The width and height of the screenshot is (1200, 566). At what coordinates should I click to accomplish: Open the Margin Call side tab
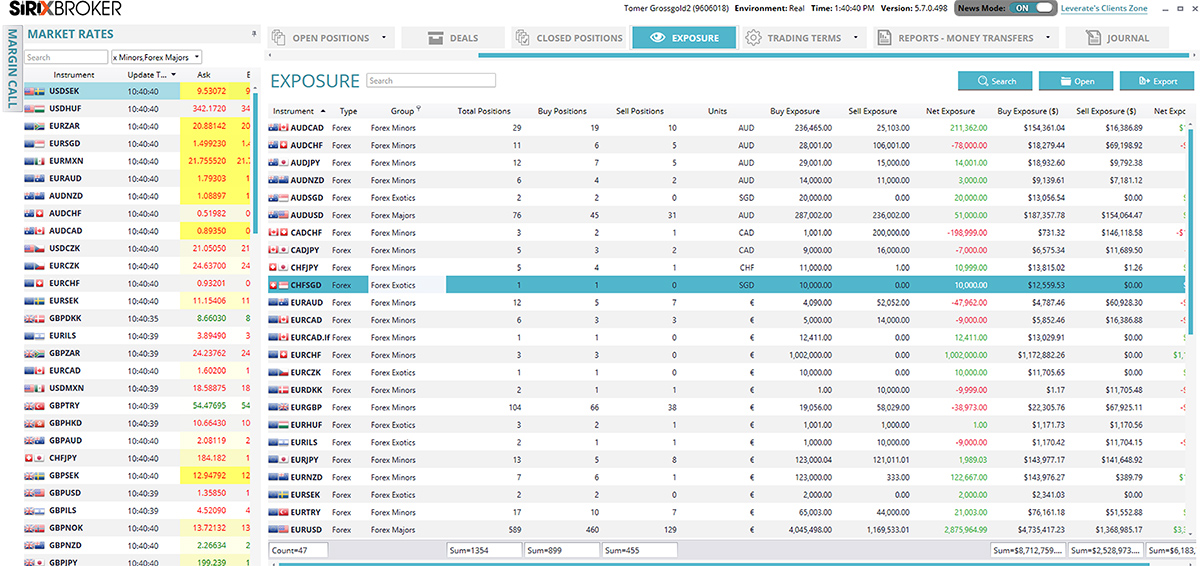(11, 70)
